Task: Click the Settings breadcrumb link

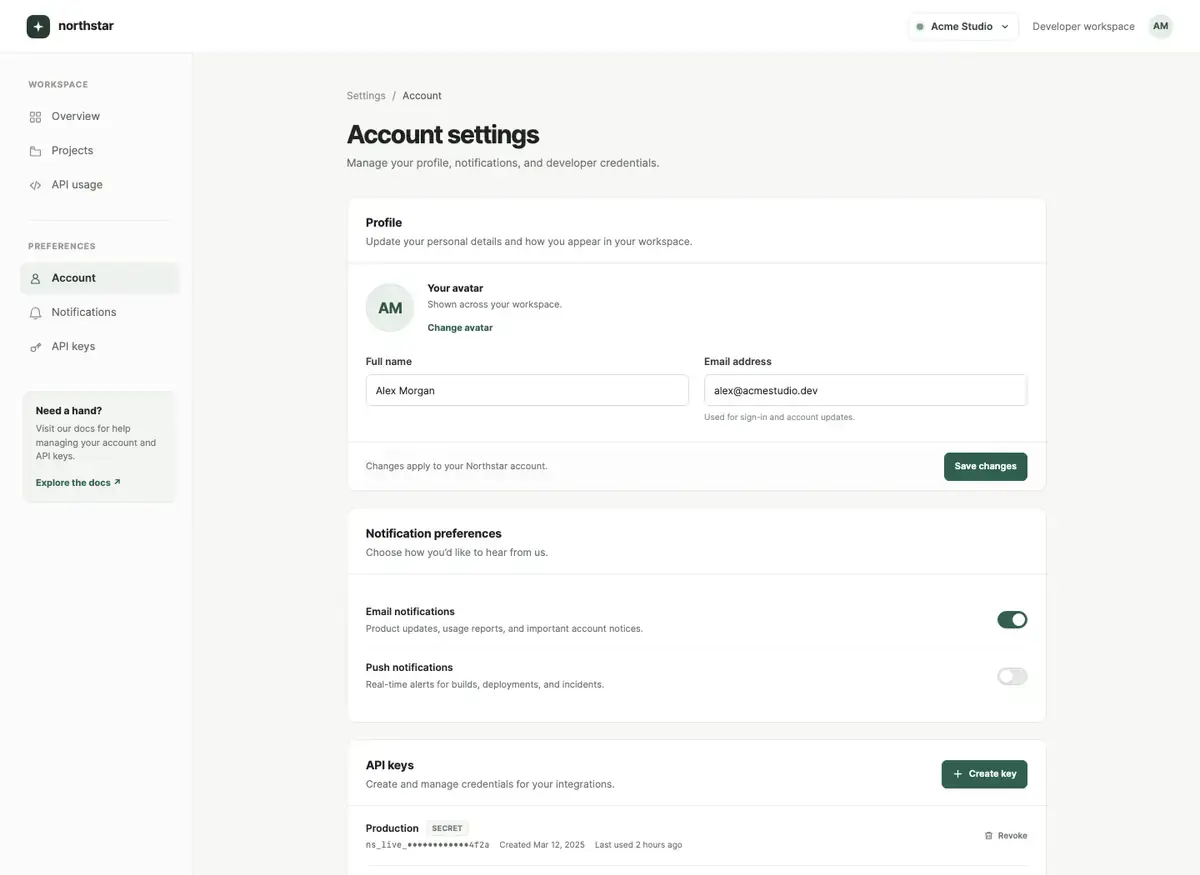Action: pos(366,96)
